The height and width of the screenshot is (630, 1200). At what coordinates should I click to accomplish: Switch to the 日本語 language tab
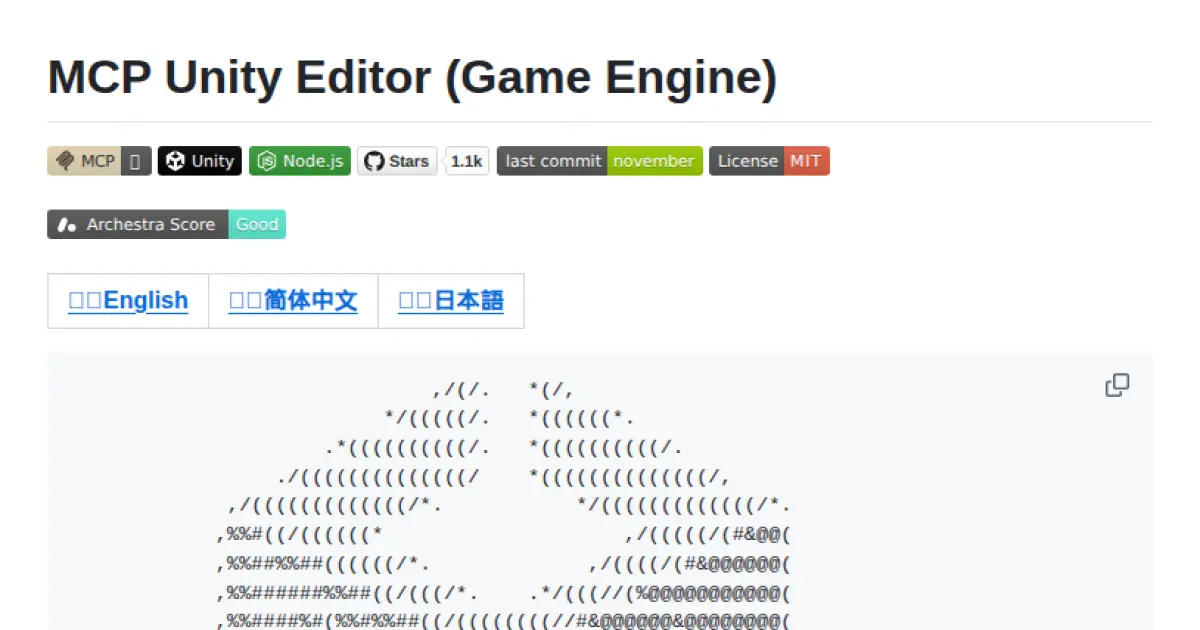[x=451, y=300]
